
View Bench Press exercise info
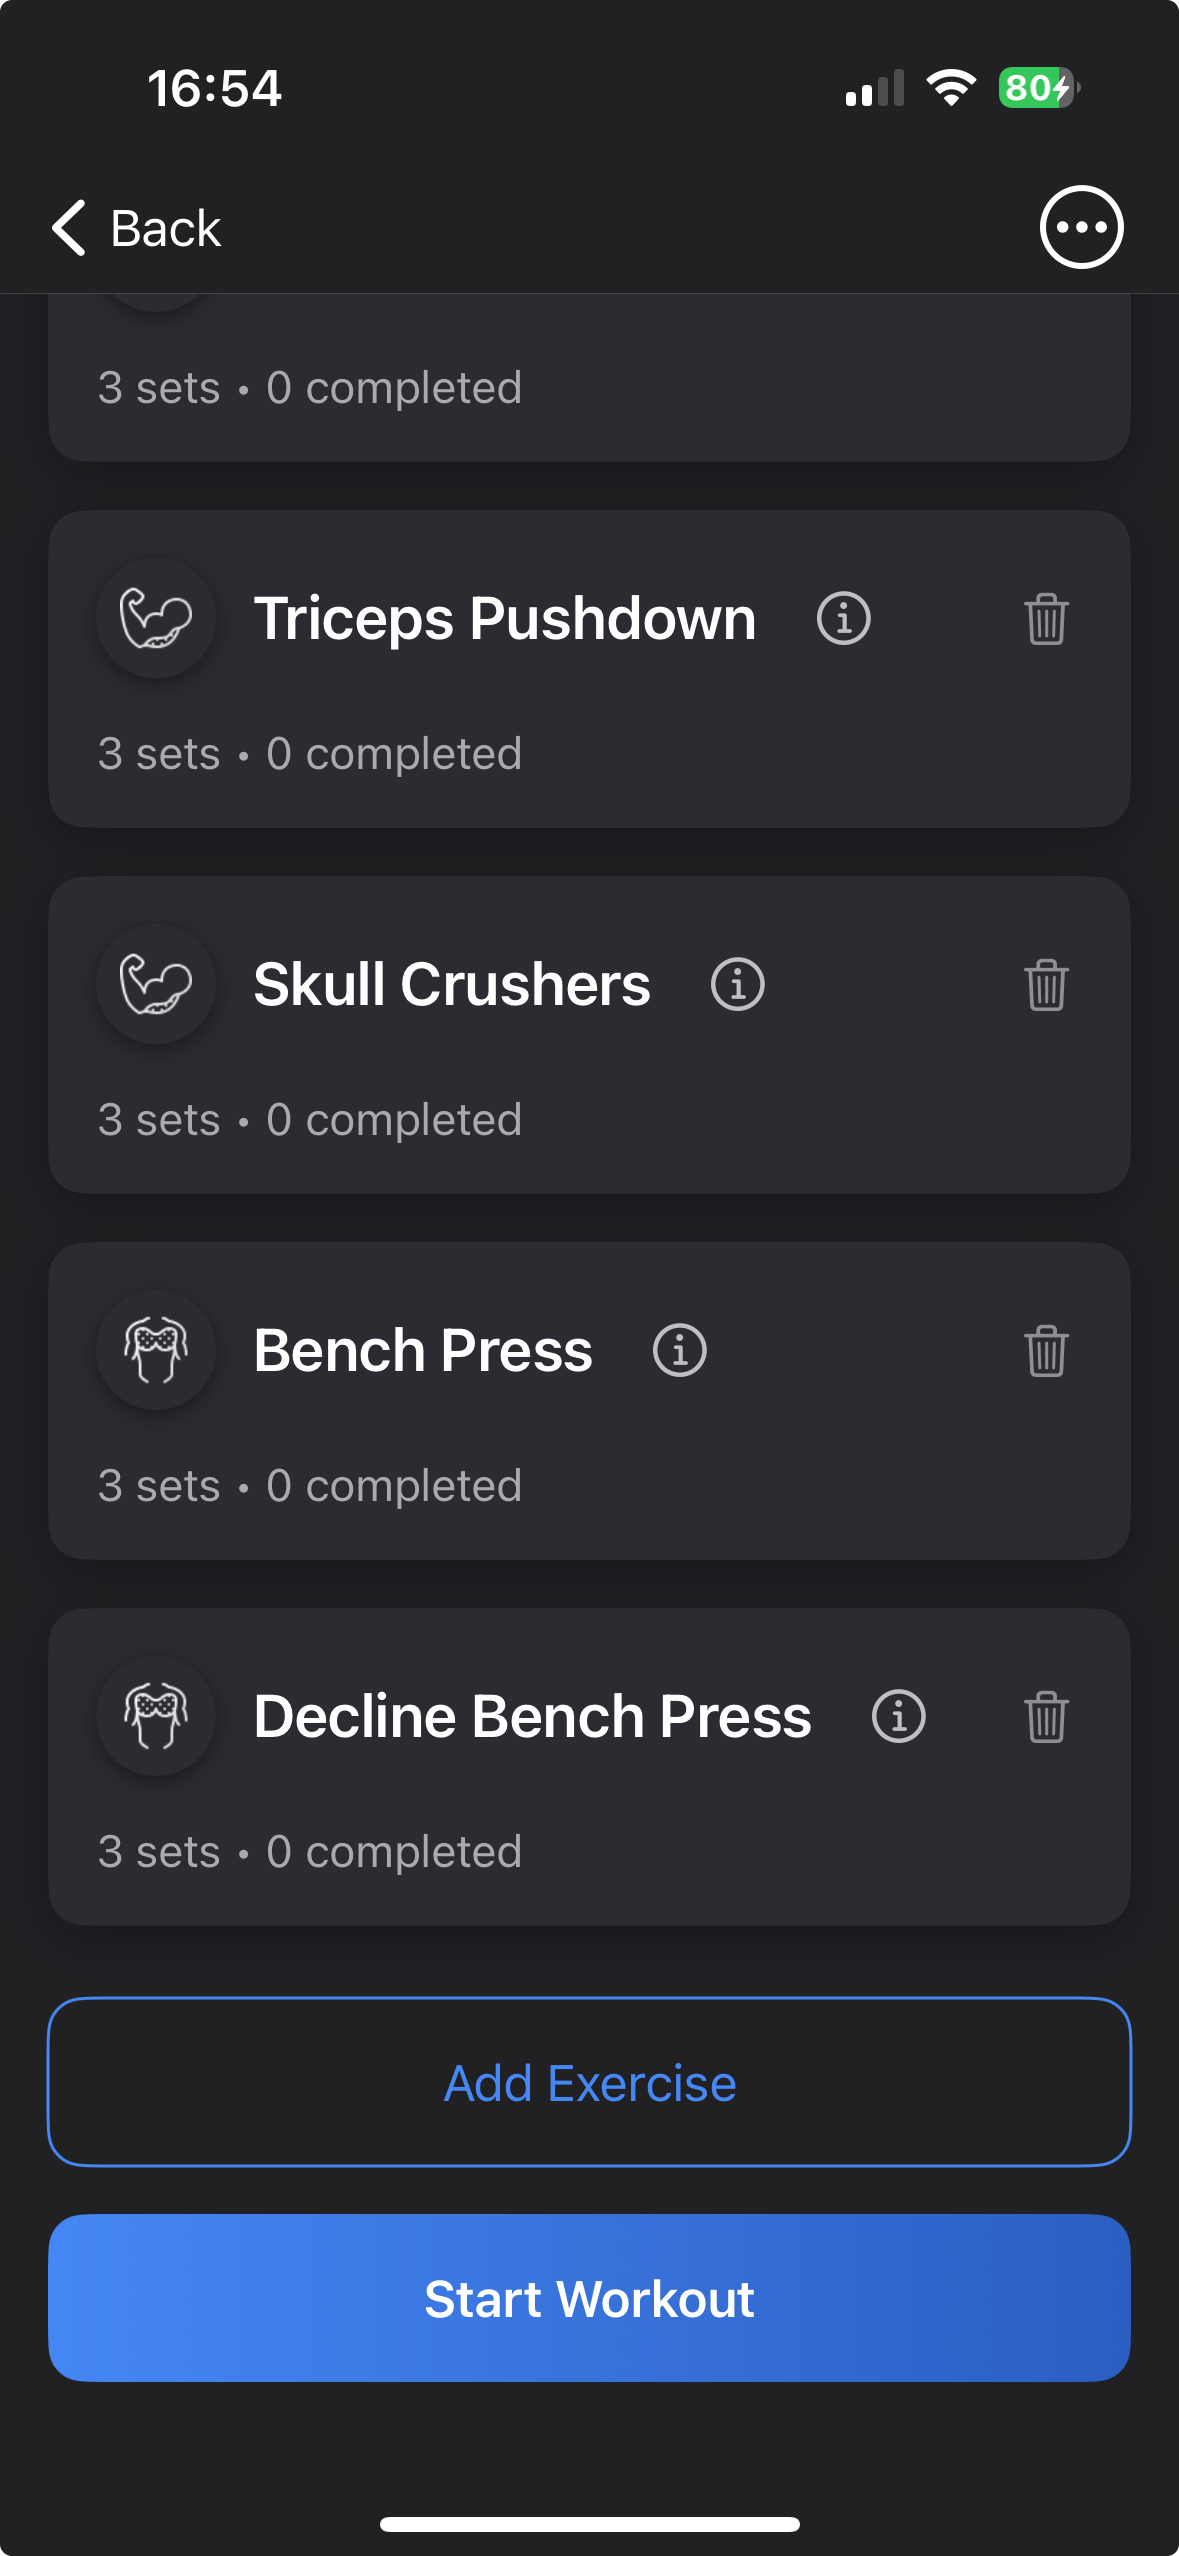point(679,1351)
